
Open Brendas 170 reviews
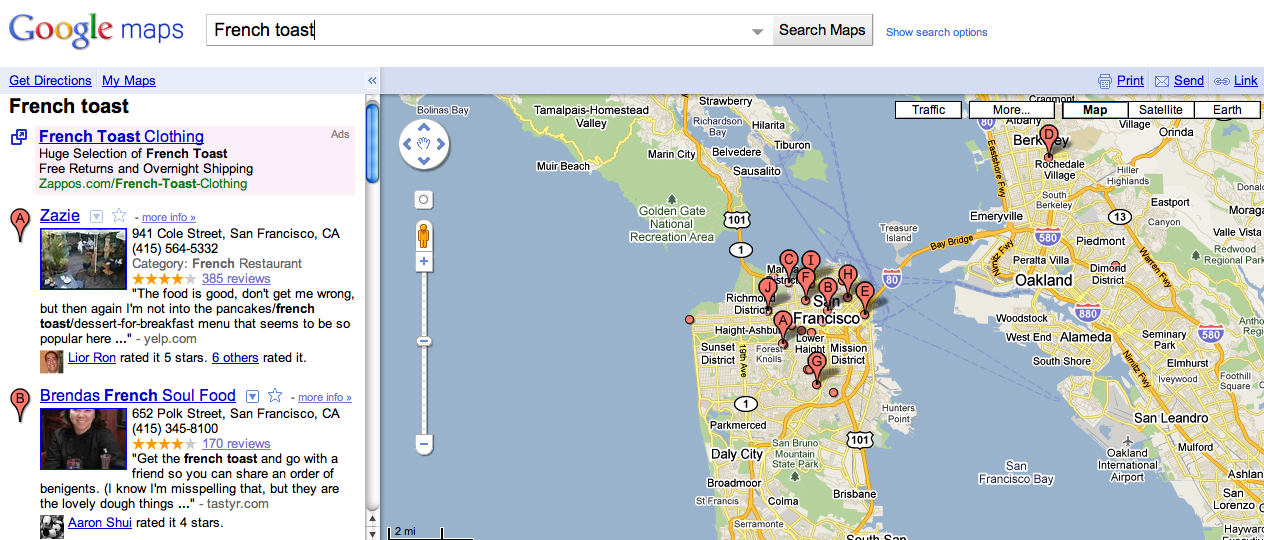coord(236,444)
